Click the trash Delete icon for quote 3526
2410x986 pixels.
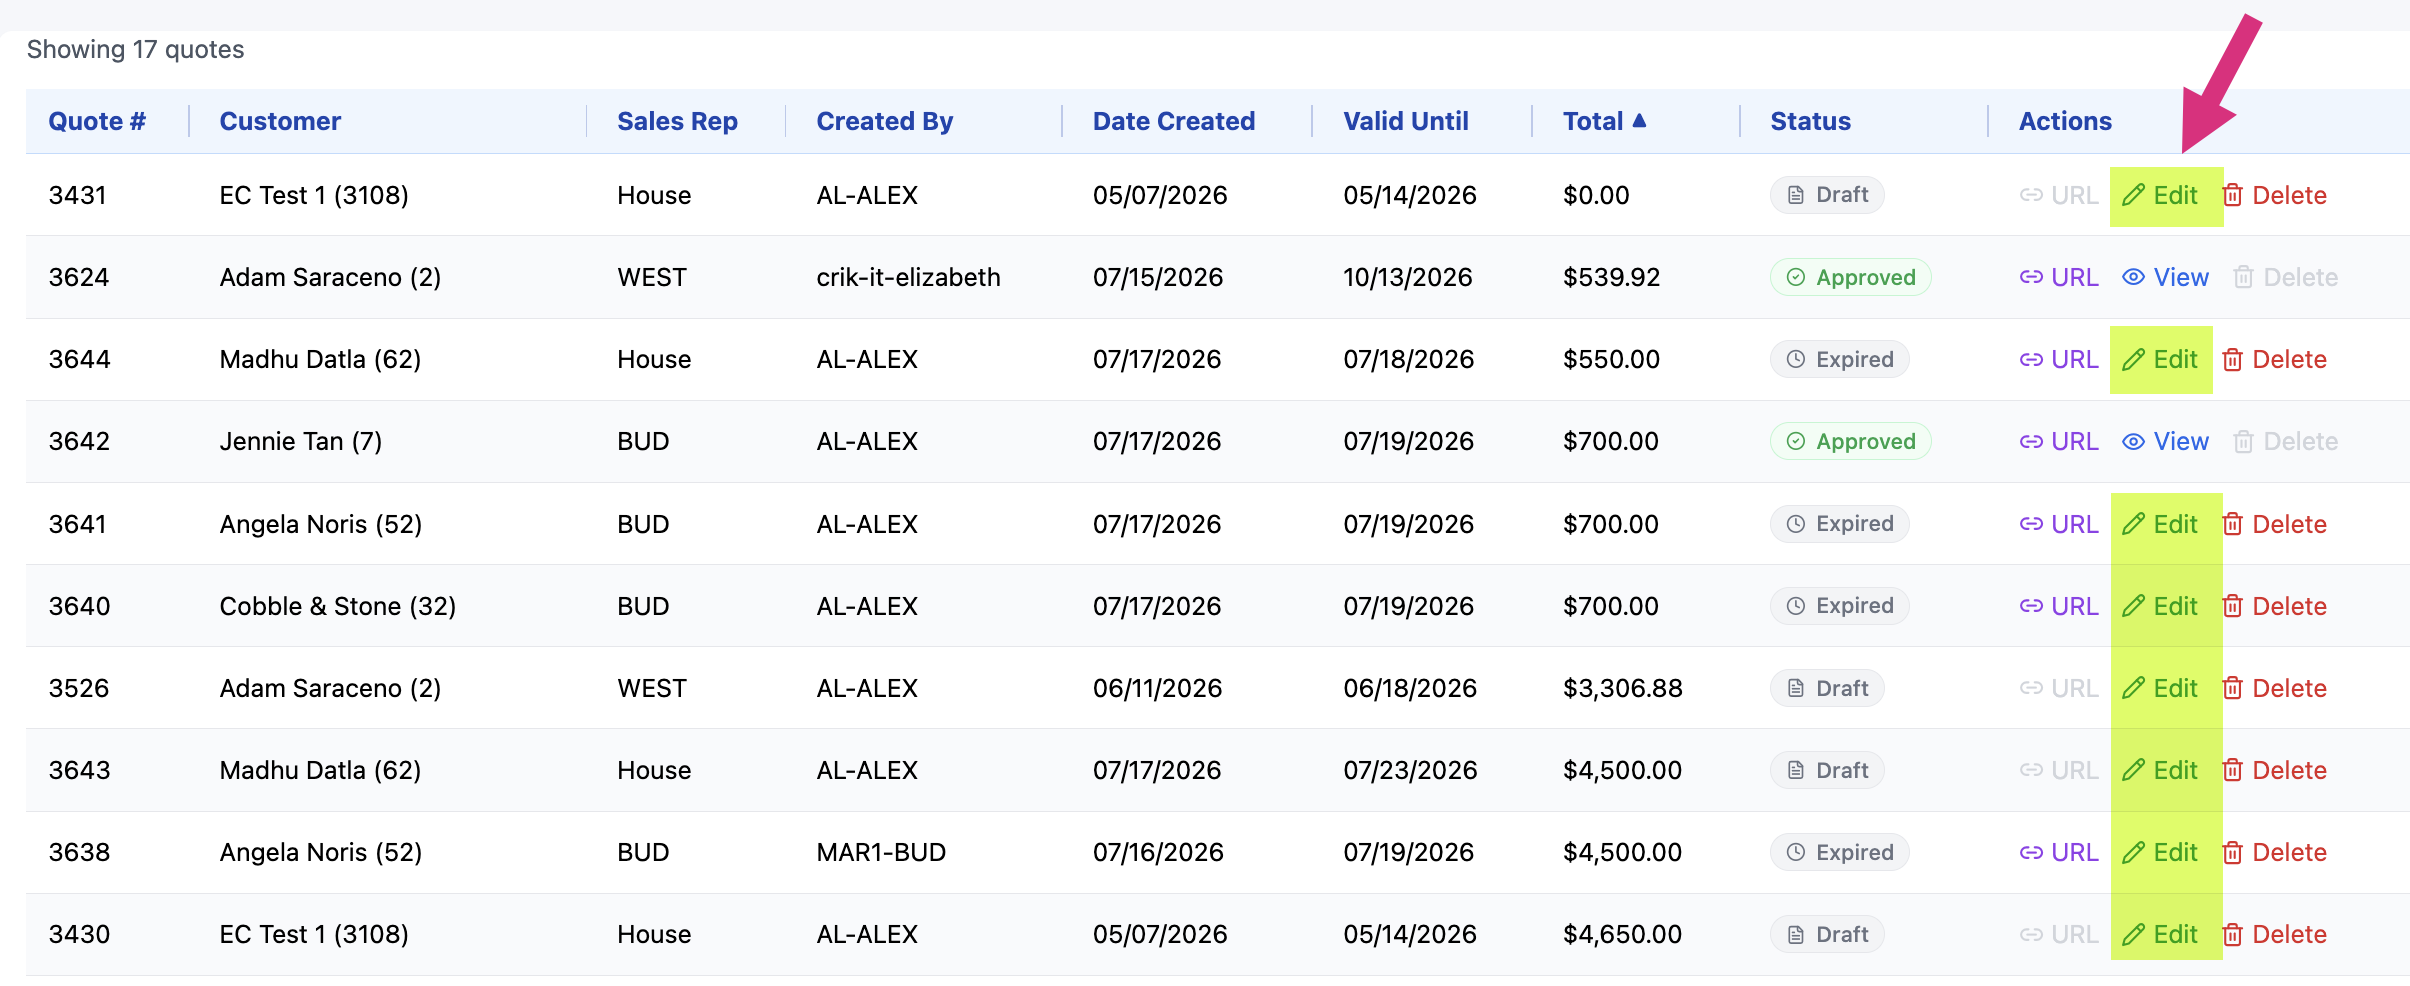click(x=2233, y=688)
